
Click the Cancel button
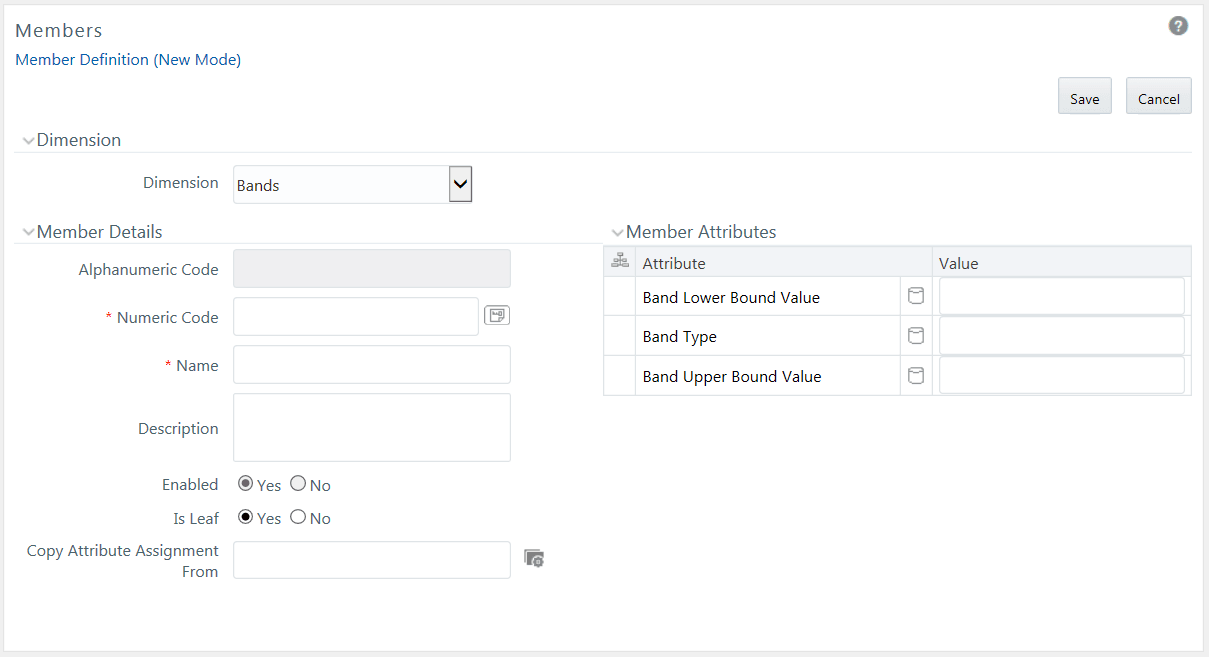click(x=1158, y=97)
